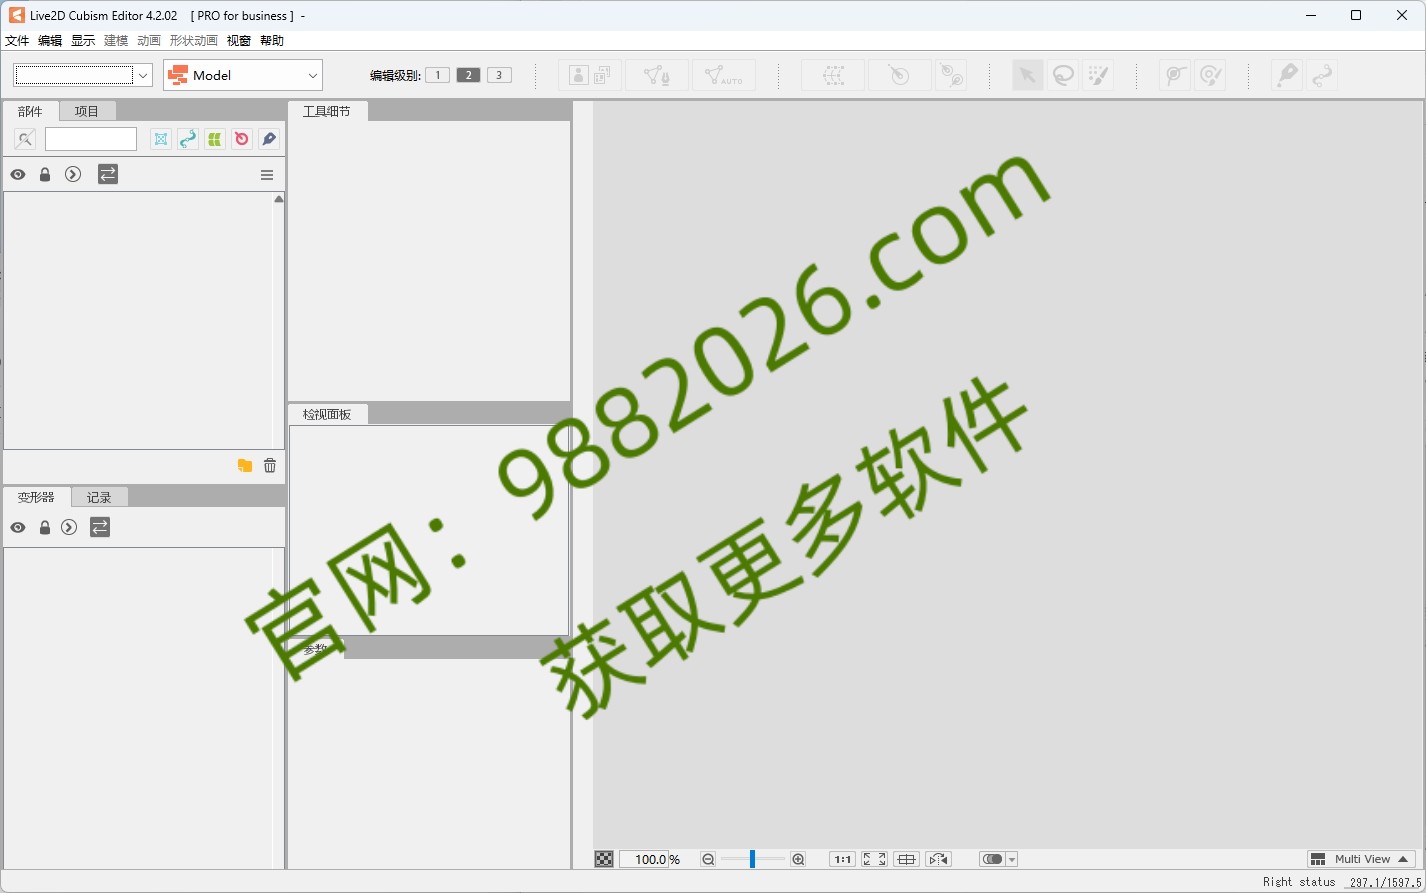Create new folder in parts panel
Screen dimensions: 1426x893
coord(245,465)
